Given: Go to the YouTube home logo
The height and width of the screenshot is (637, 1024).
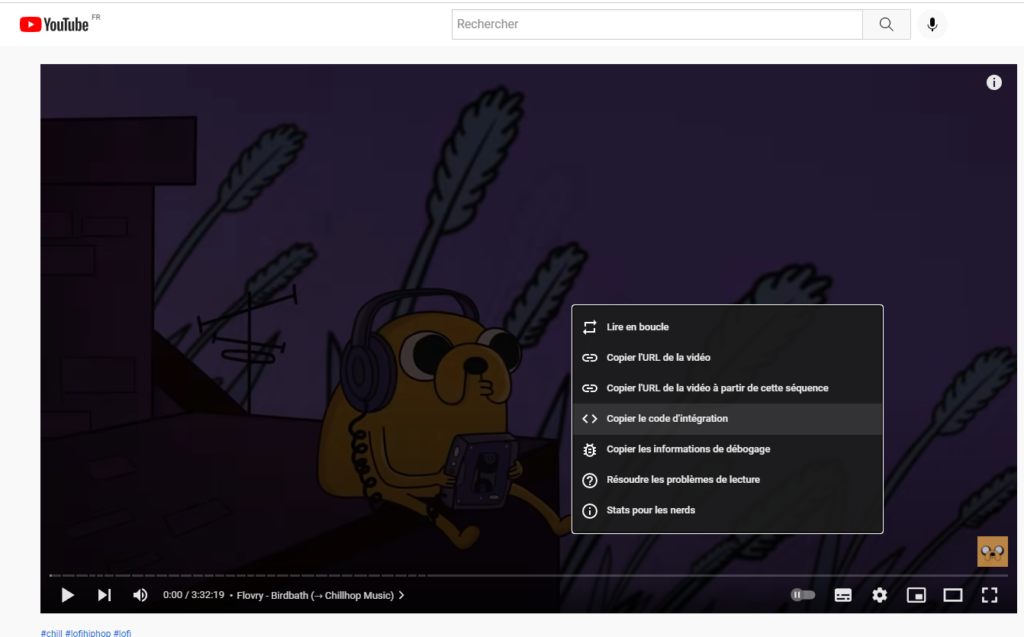Looking at the screenshot, I should pyautogui.click(x=55, y=24).
